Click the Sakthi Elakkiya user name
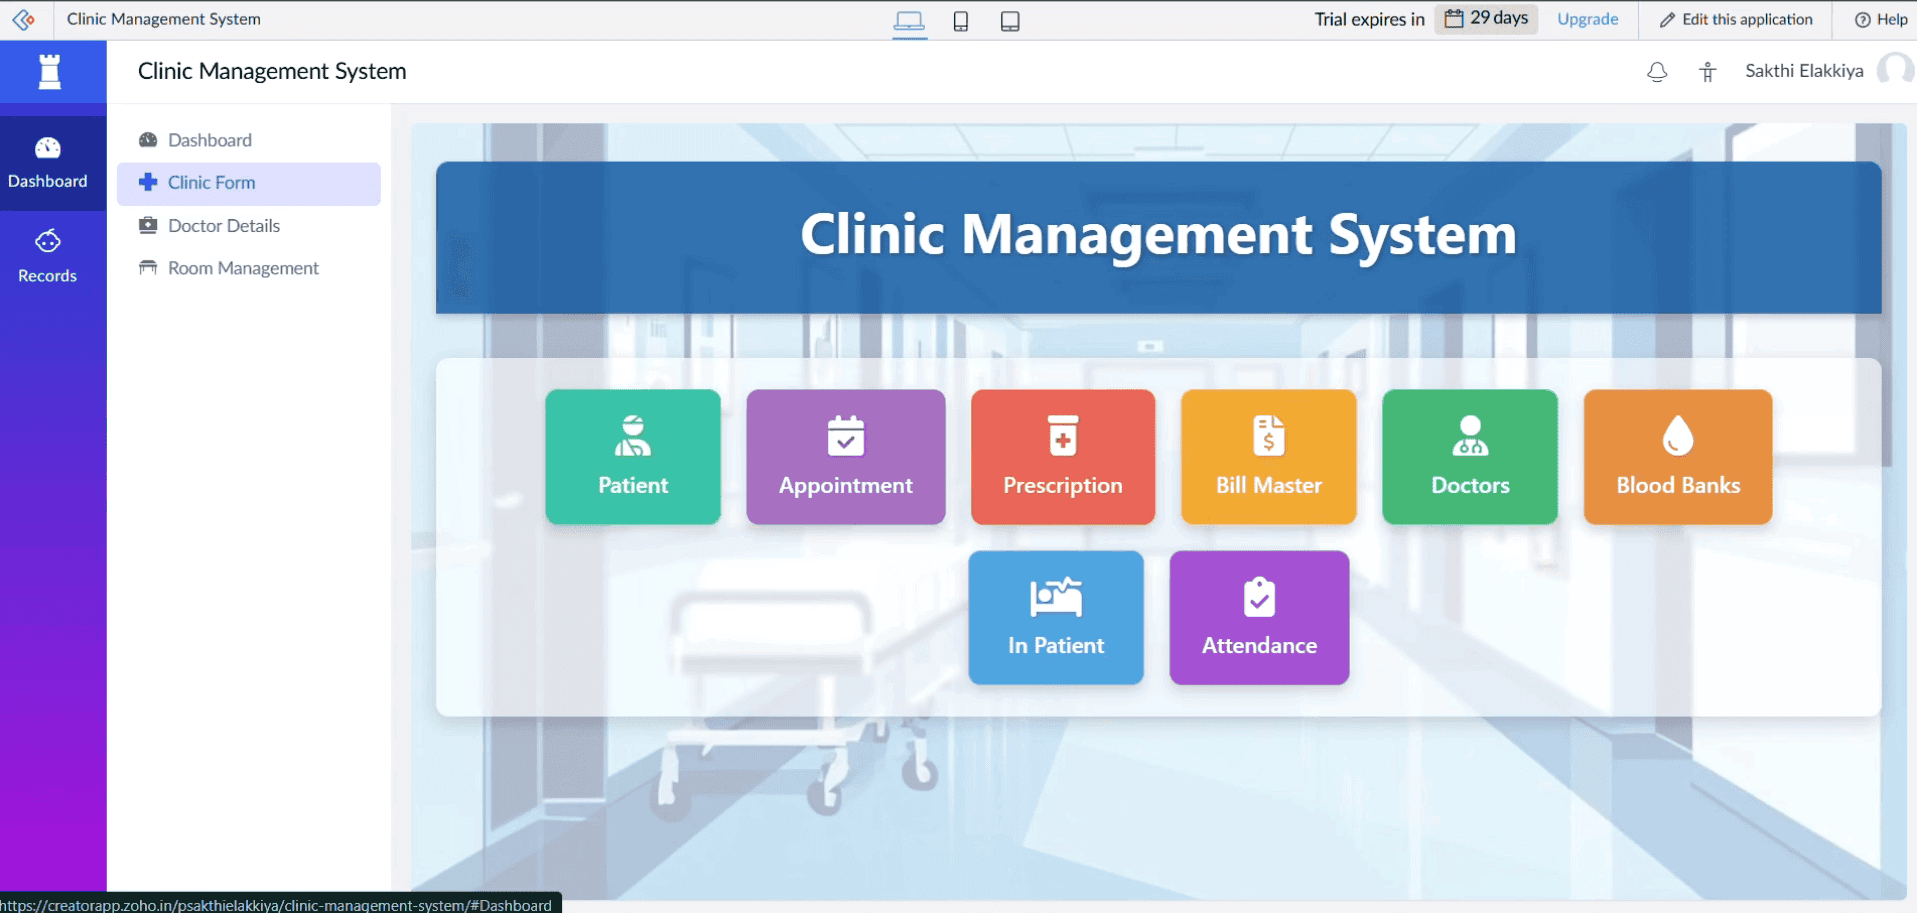 1804,71
